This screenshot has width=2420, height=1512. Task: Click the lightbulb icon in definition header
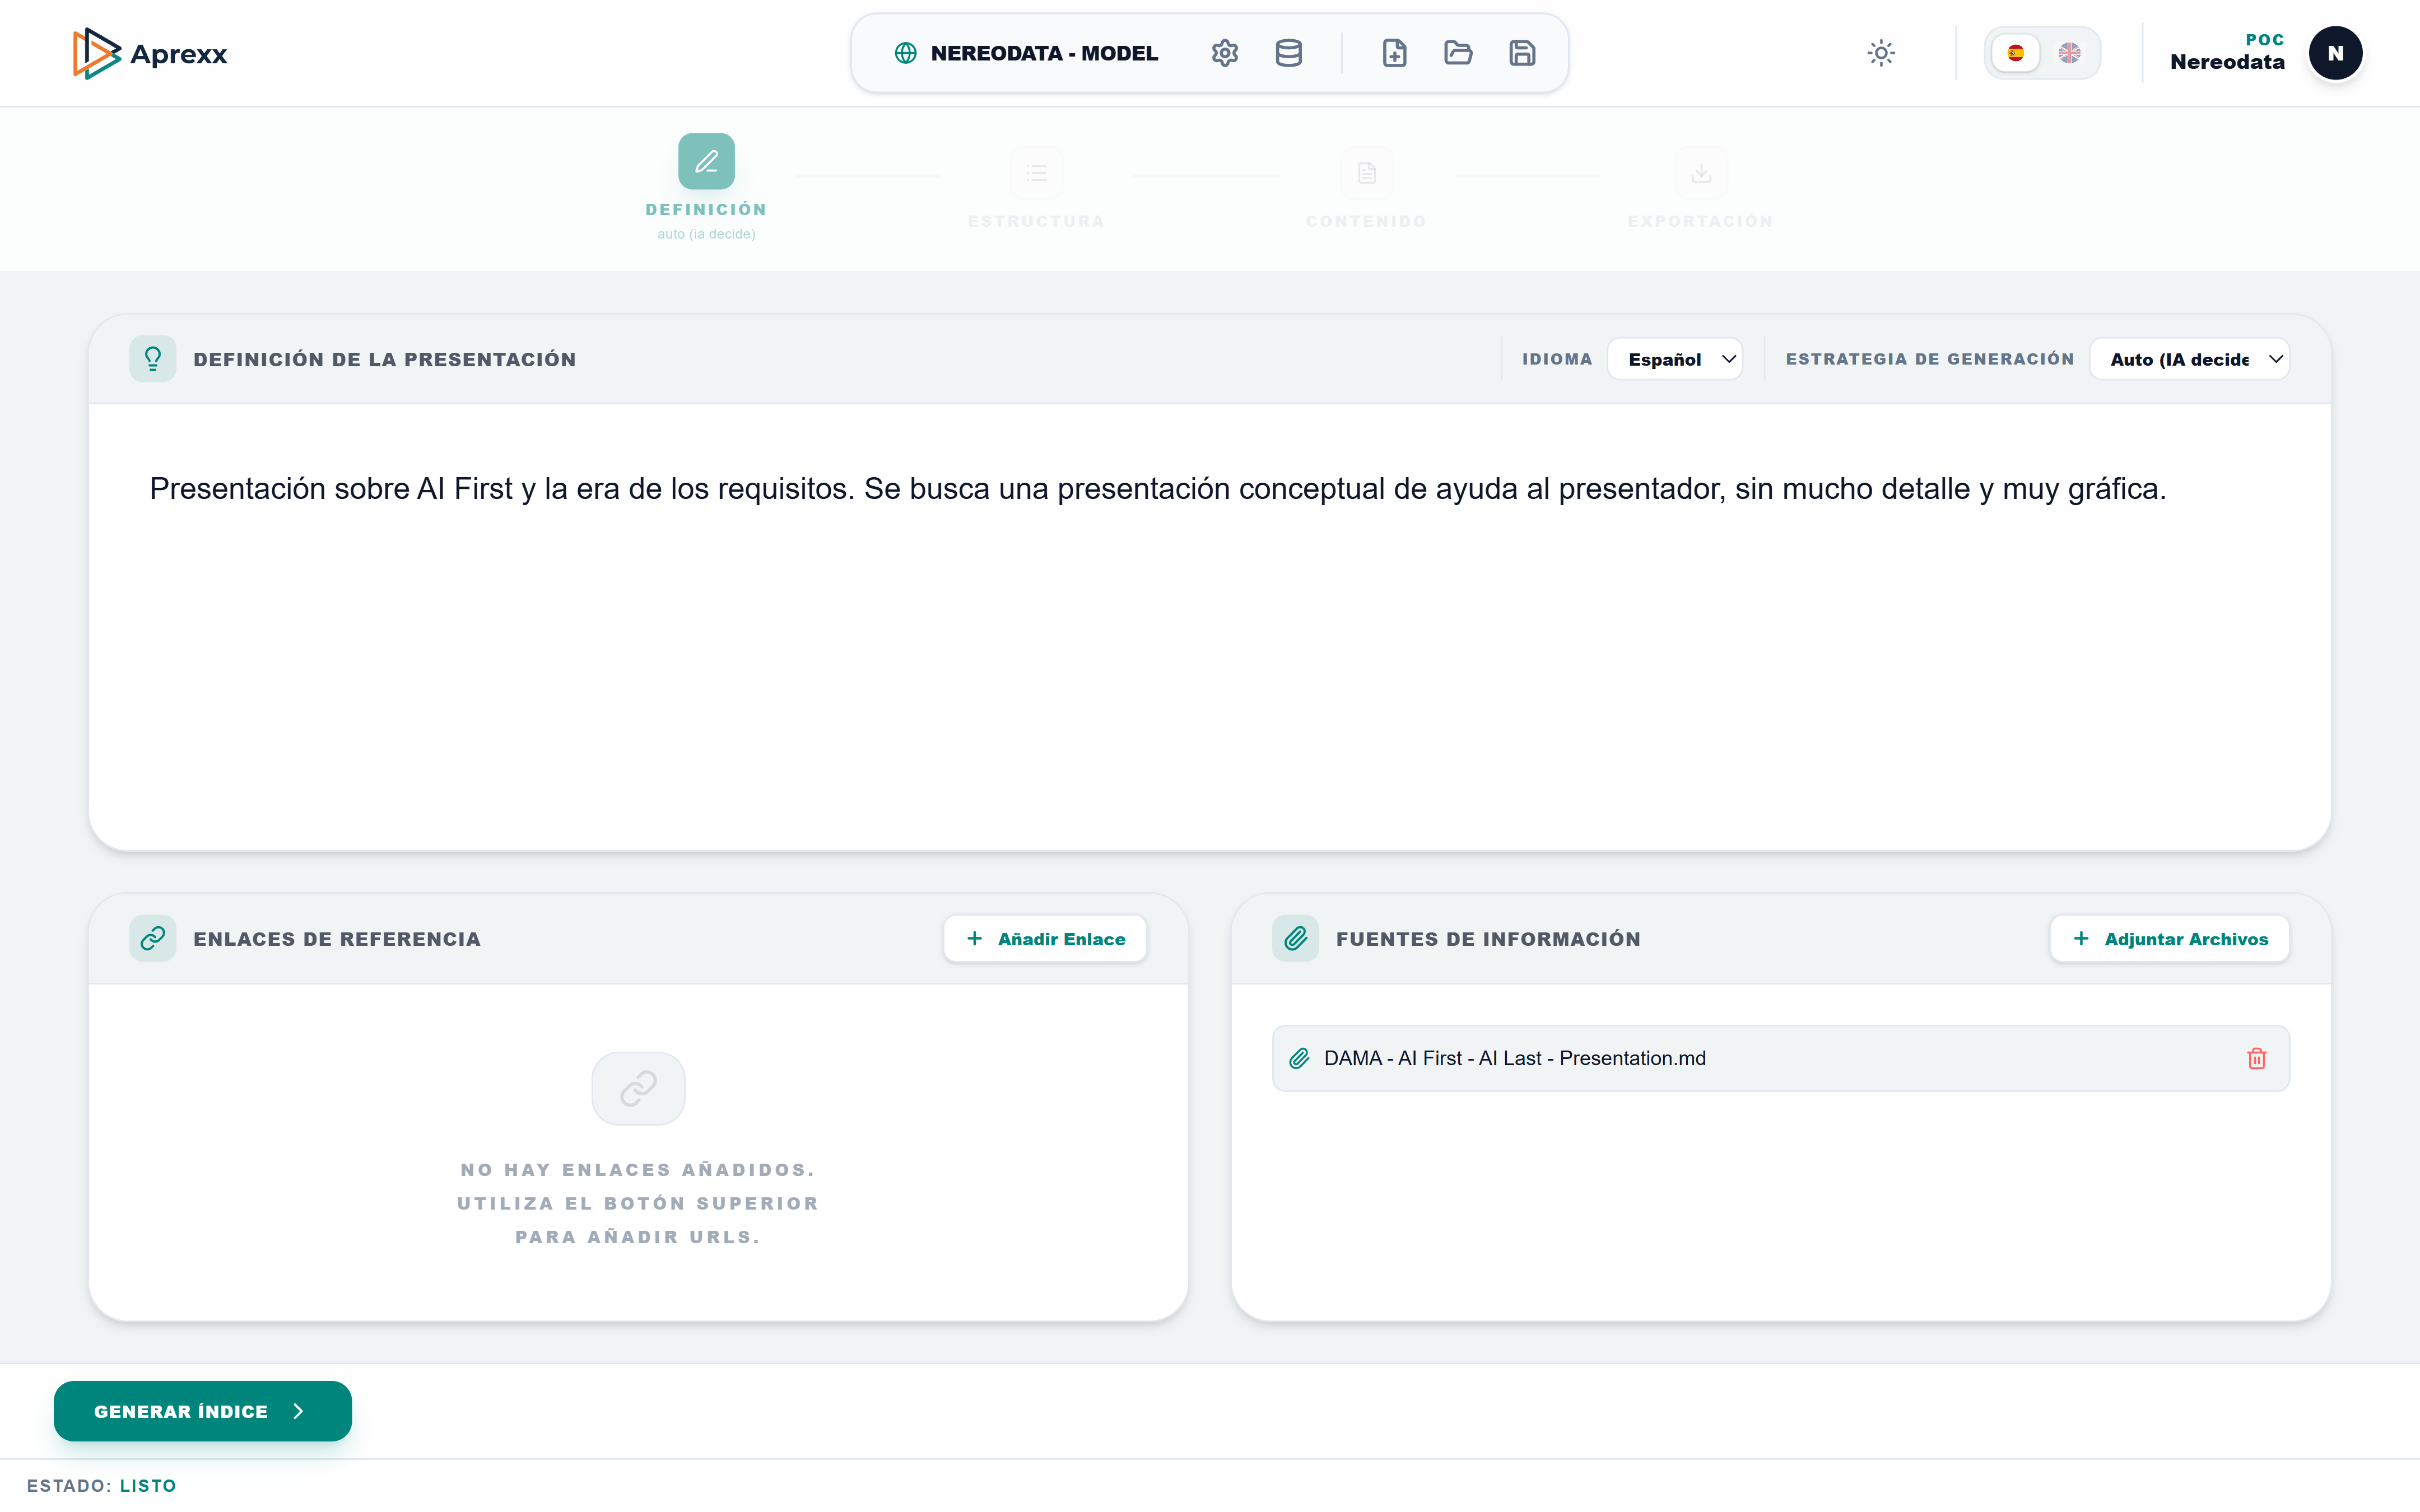point(153,359)
